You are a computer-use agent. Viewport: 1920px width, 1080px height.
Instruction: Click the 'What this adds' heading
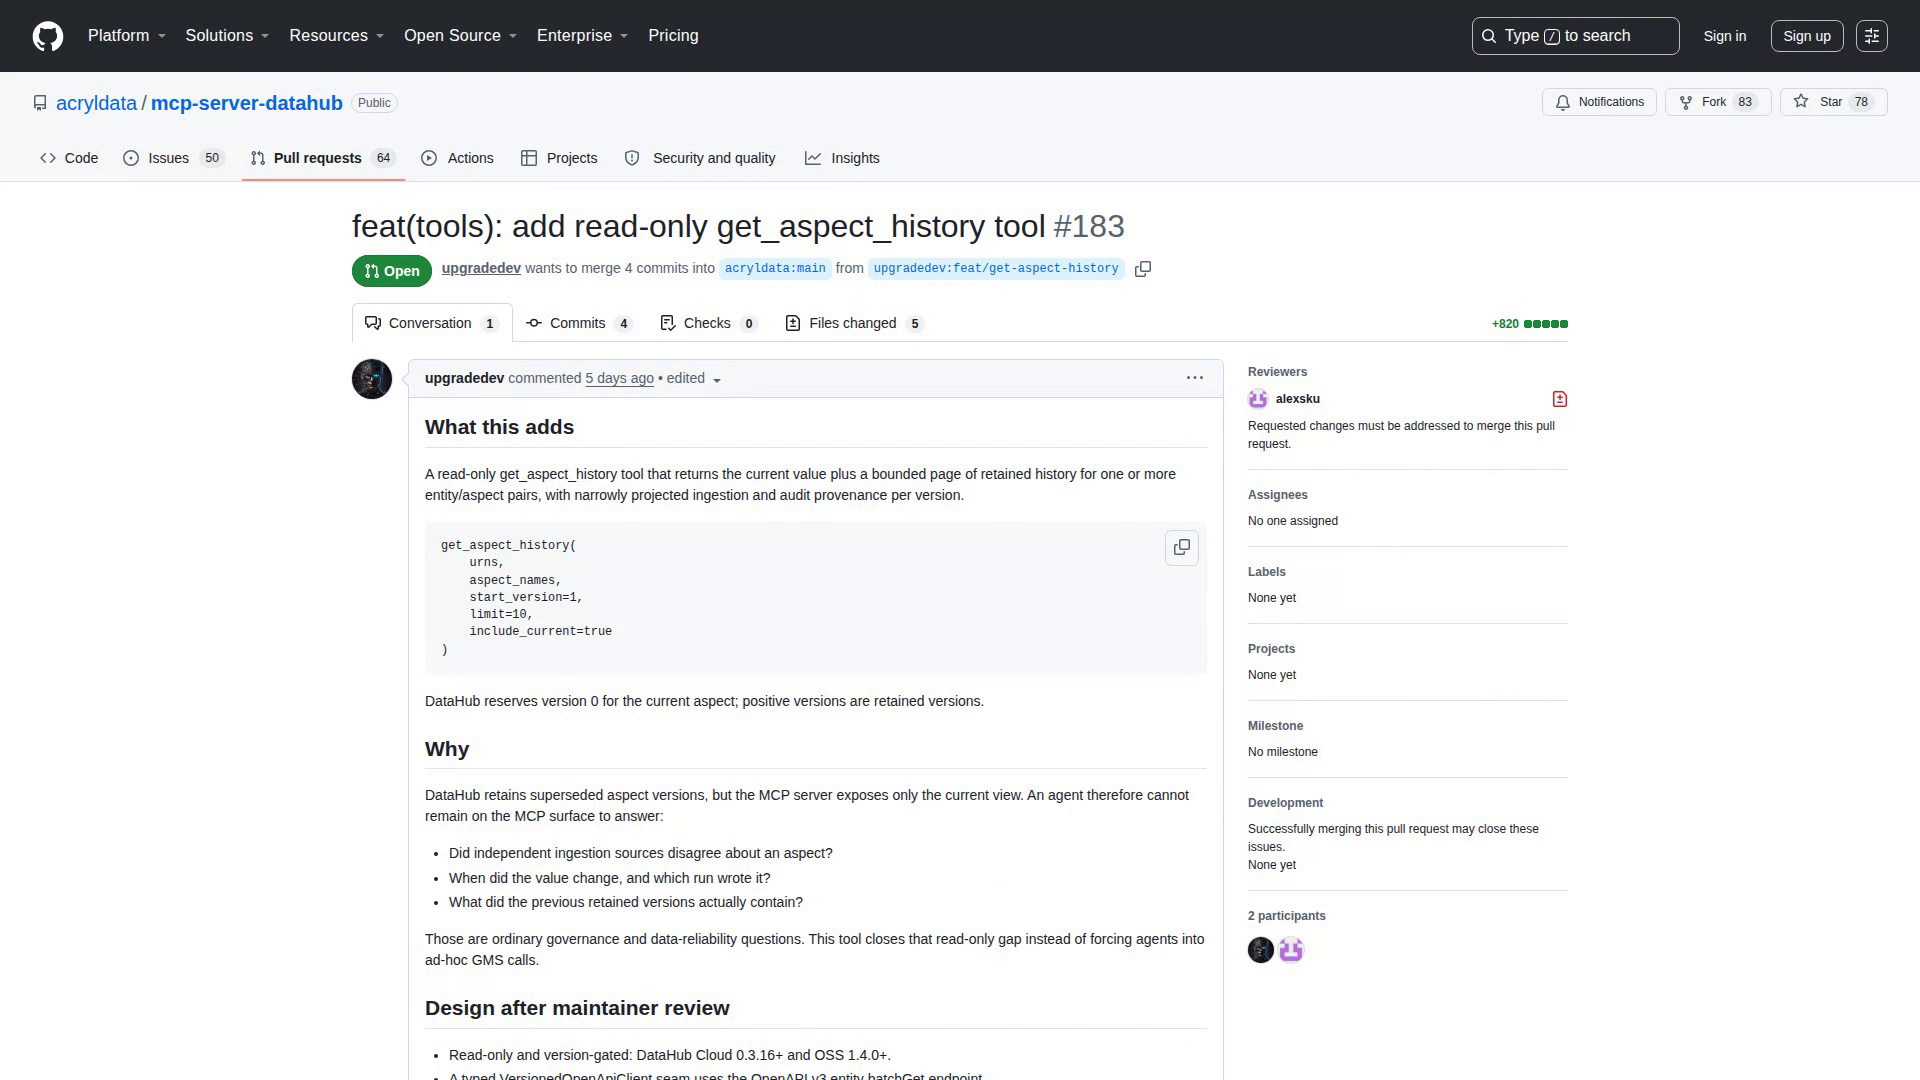tap(499, 427)
